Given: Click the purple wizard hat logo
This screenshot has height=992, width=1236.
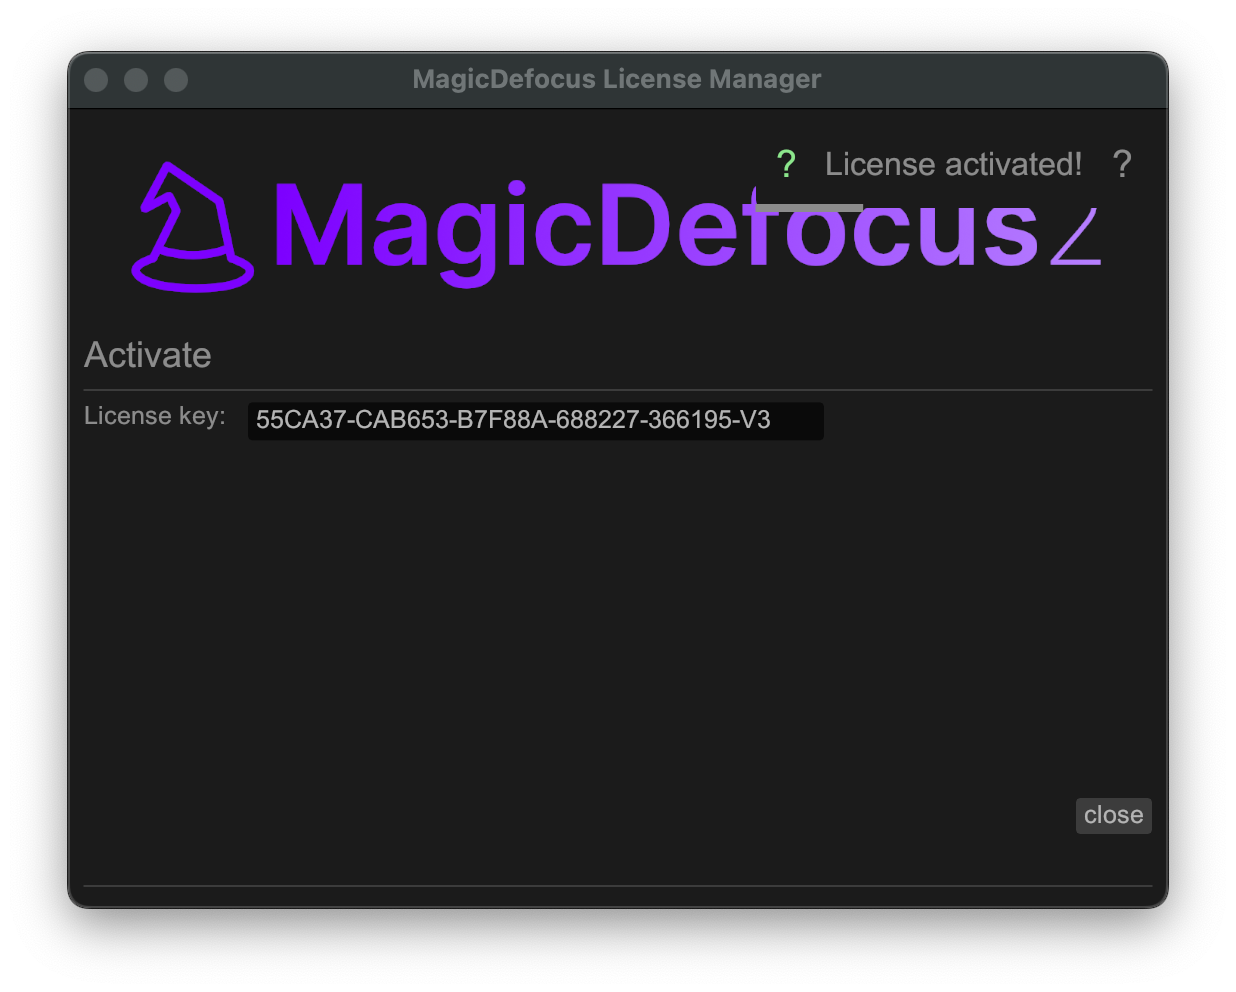Looking at the screenshot, I should pyautogui.click(x=192, y=228).
